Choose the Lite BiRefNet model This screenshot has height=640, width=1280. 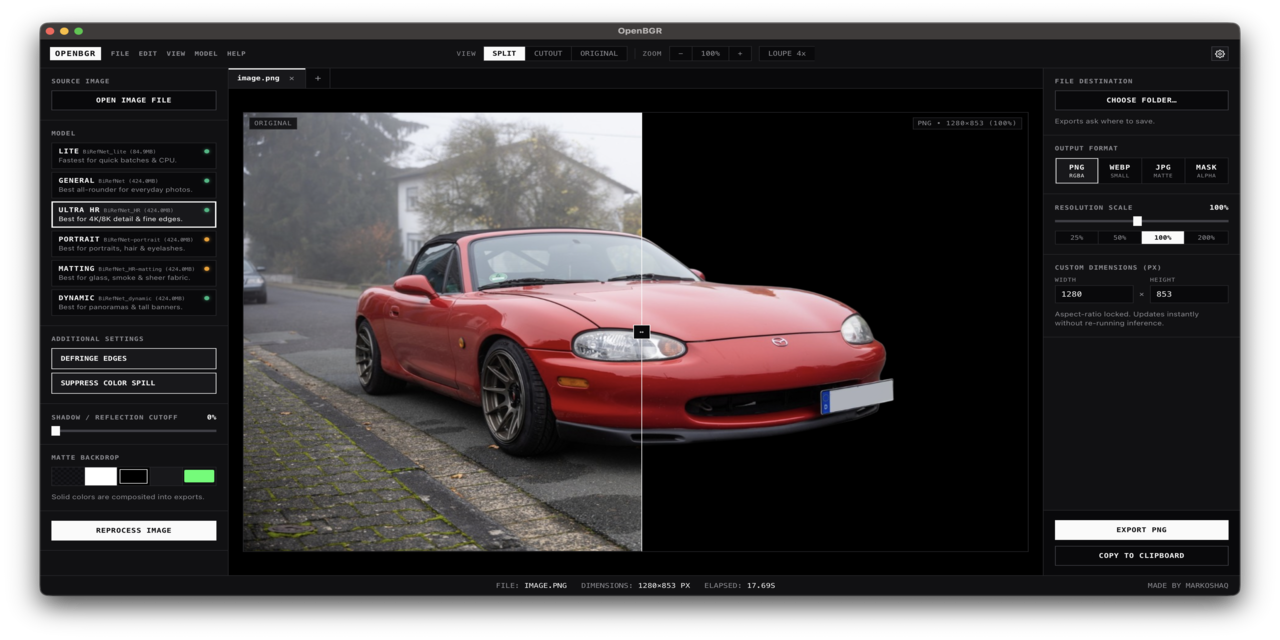134,156
